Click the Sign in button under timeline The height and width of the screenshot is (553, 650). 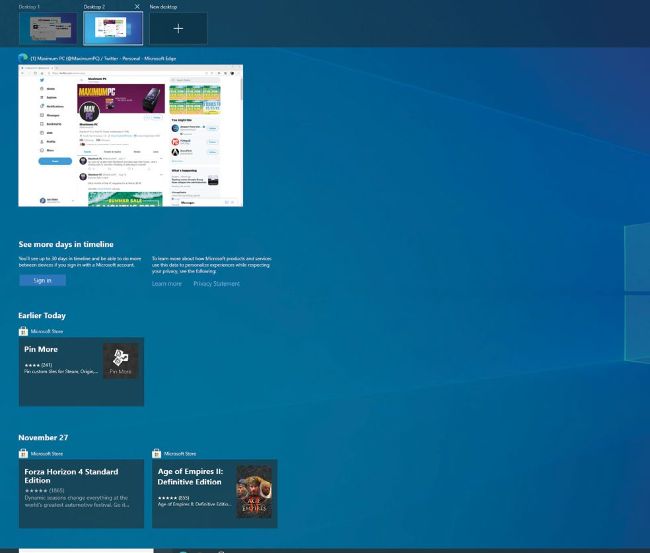coord(42,281)
